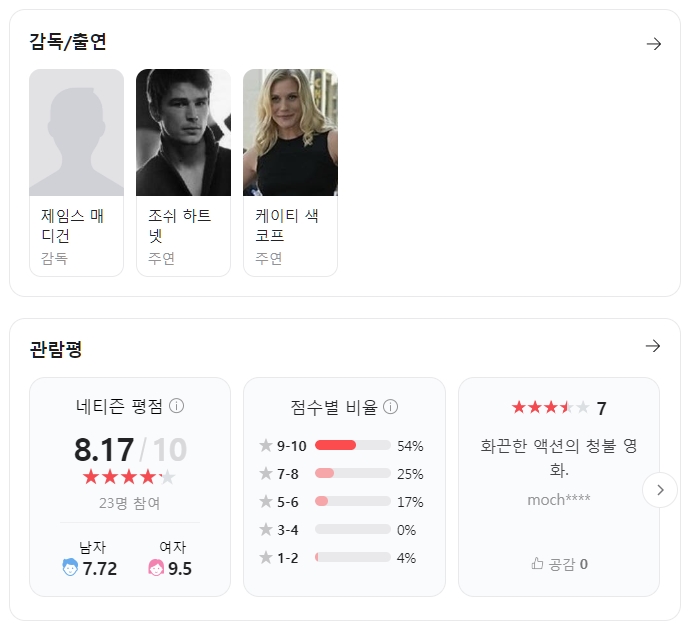This screenshot has height=628, width=690.
Task: Click the info icon next to 점수별 비율
Action: [391, 407]
